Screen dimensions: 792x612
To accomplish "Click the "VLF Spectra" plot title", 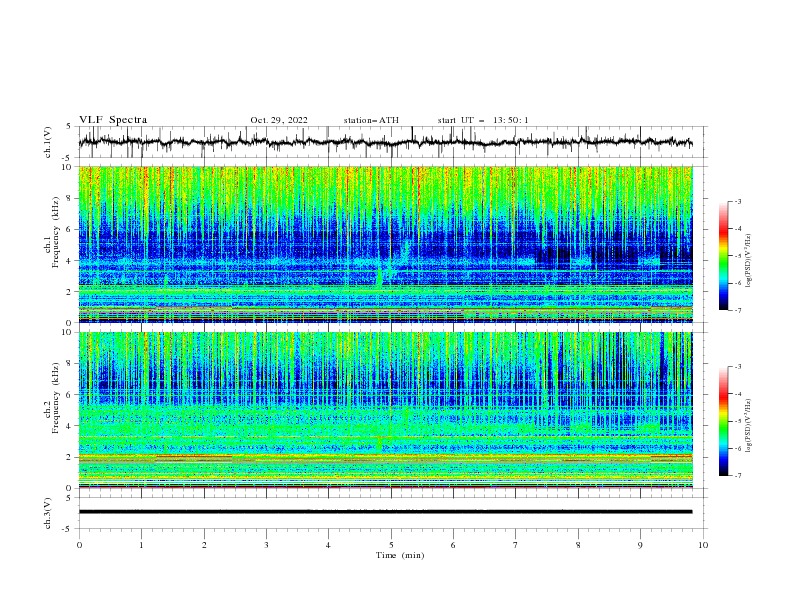I will (113, 120).
